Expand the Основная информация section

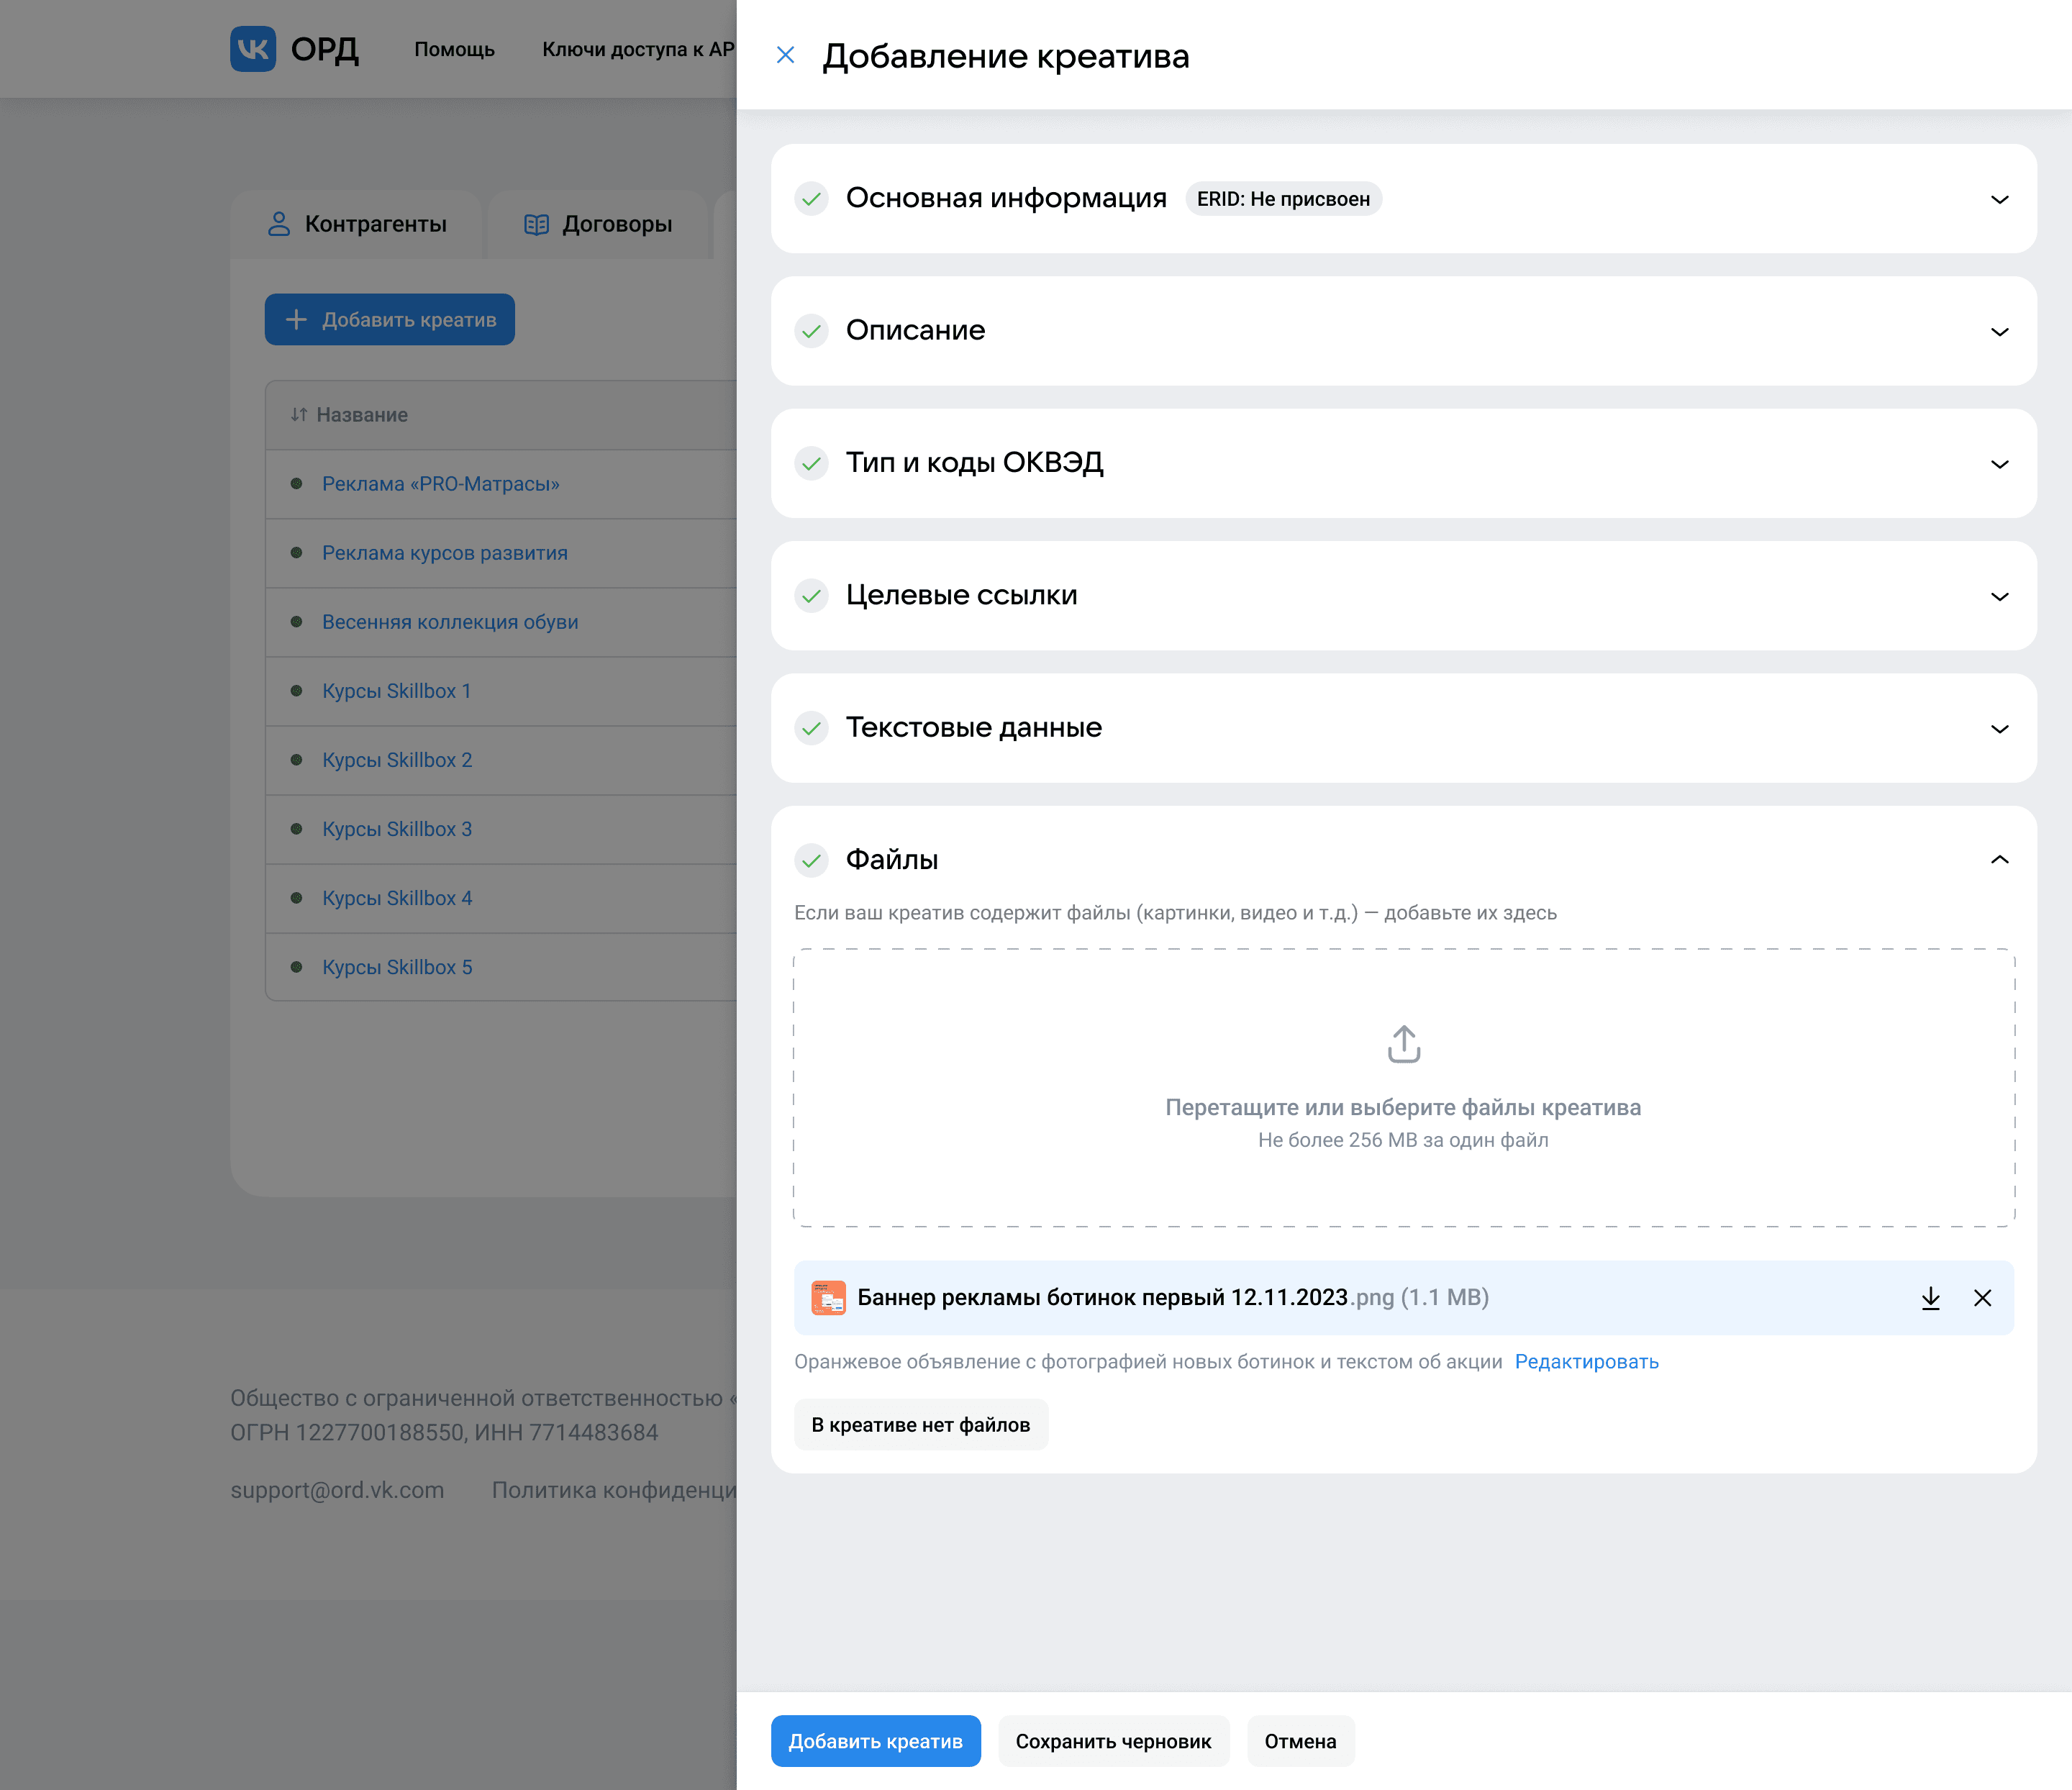(x=1999, y=199)
